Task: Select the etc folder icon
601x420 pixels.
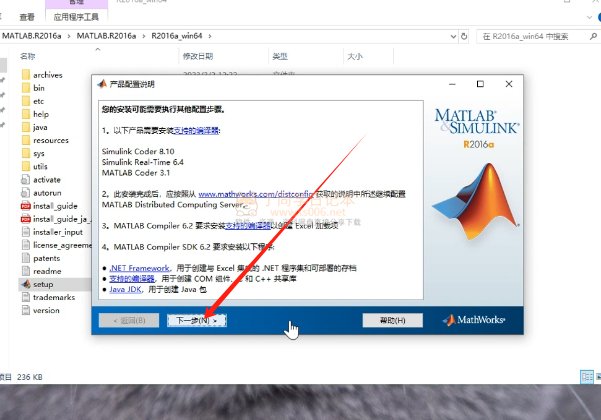Action: tap(26, 101)
